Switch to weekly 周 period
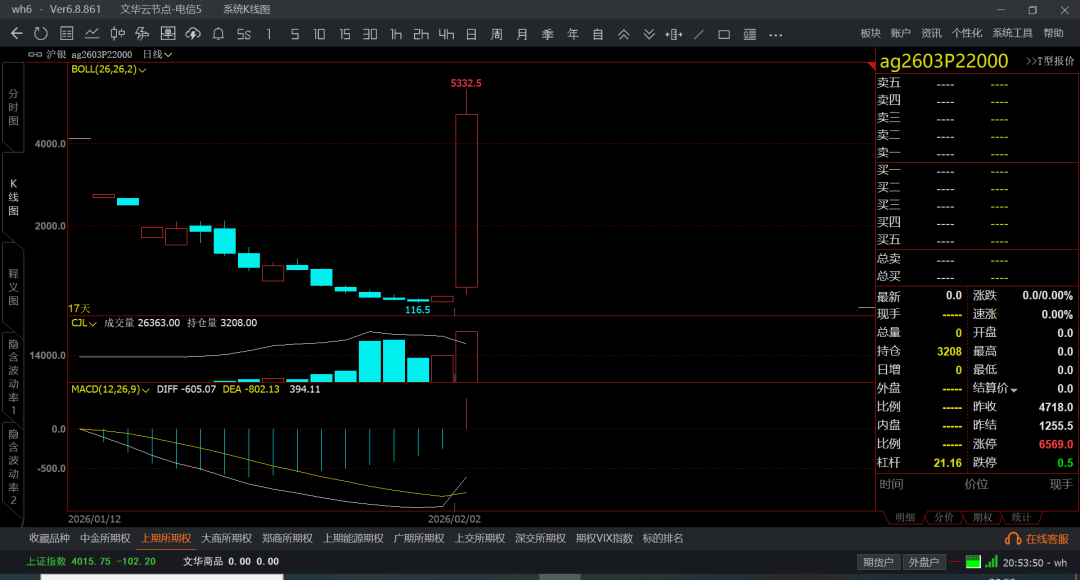Screen dimensions: 1080x580 (497, 34)
